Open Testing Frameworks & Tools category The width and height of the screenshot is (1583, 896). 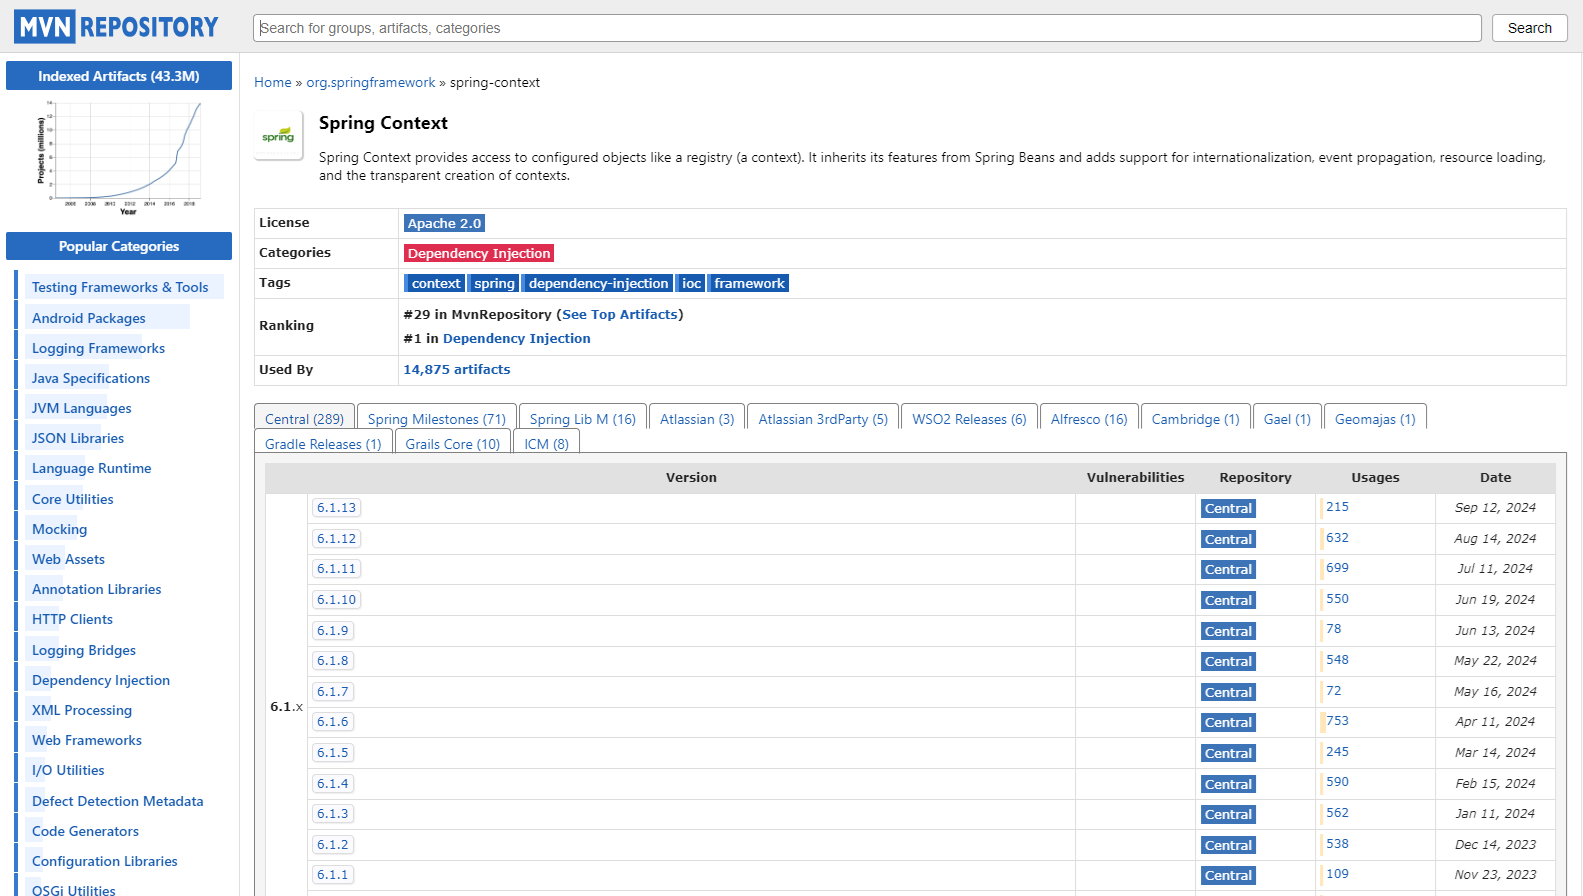tap(120, 288)
